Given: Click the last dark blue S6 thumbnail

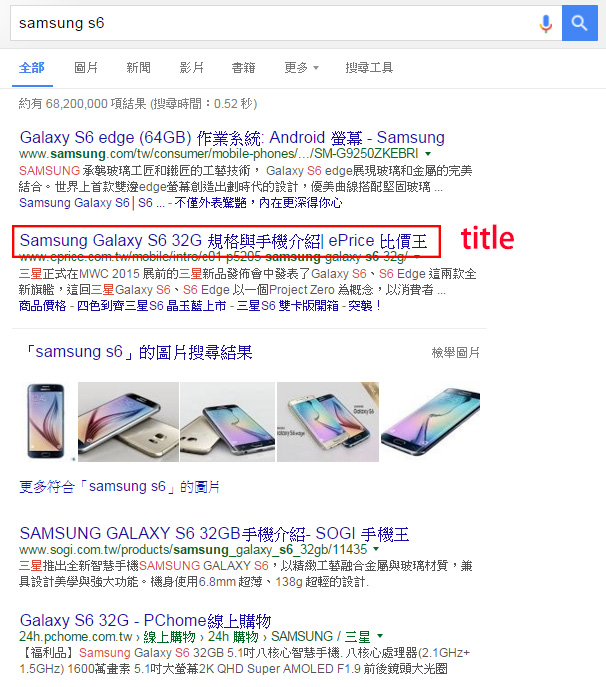Looking at the screenshot, I should click(x=430, y=421).
